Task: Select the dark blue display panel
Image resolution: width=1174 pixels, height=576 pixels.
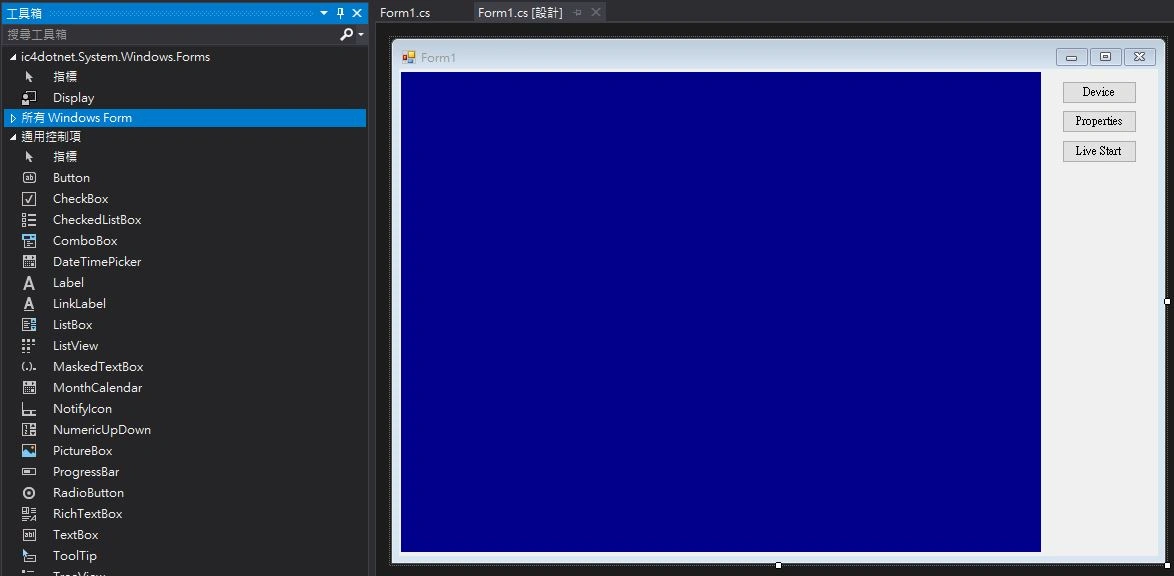Action: tap(720, 312)
